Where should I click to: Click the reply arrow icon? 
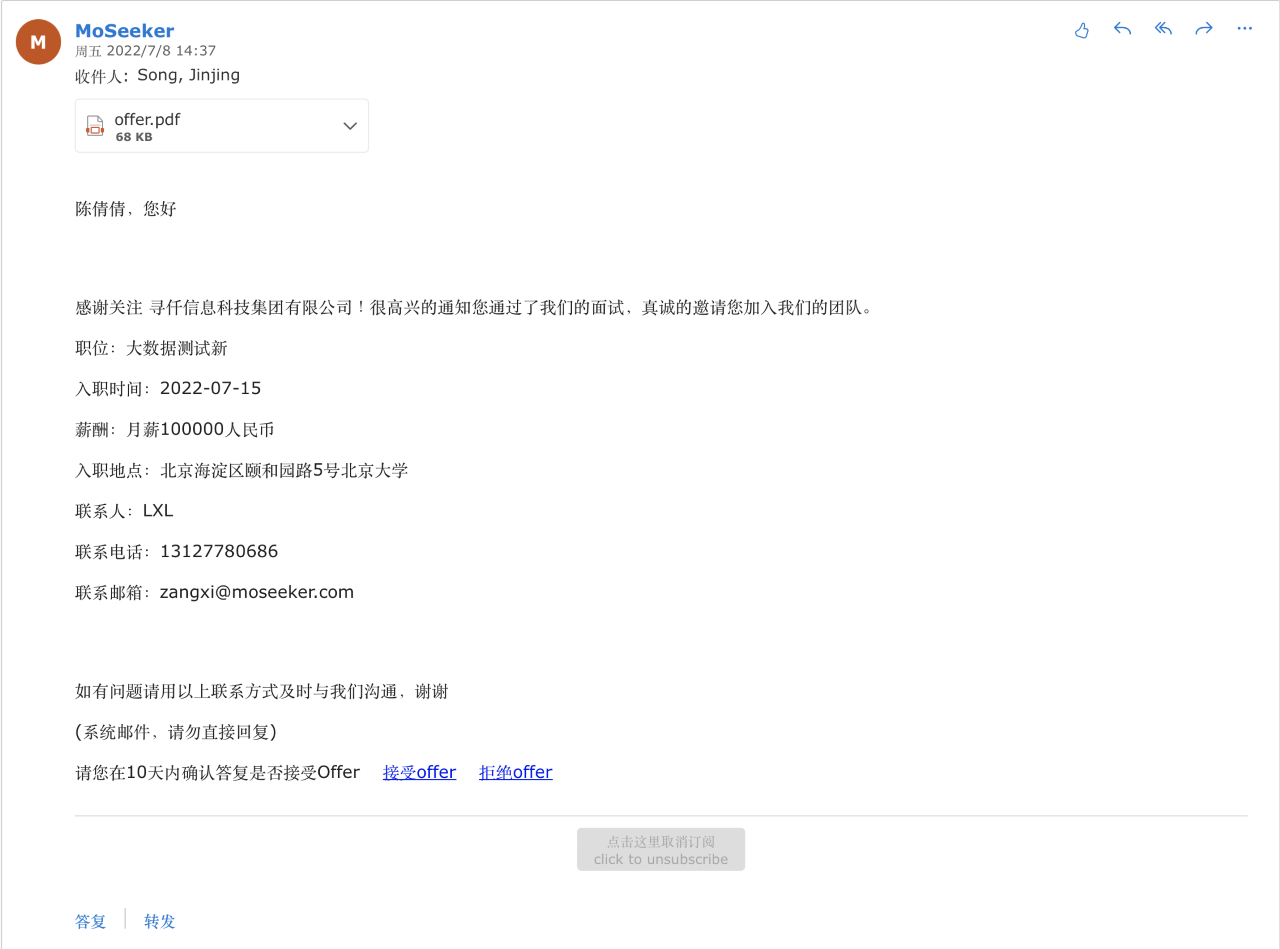(1122, 29)
